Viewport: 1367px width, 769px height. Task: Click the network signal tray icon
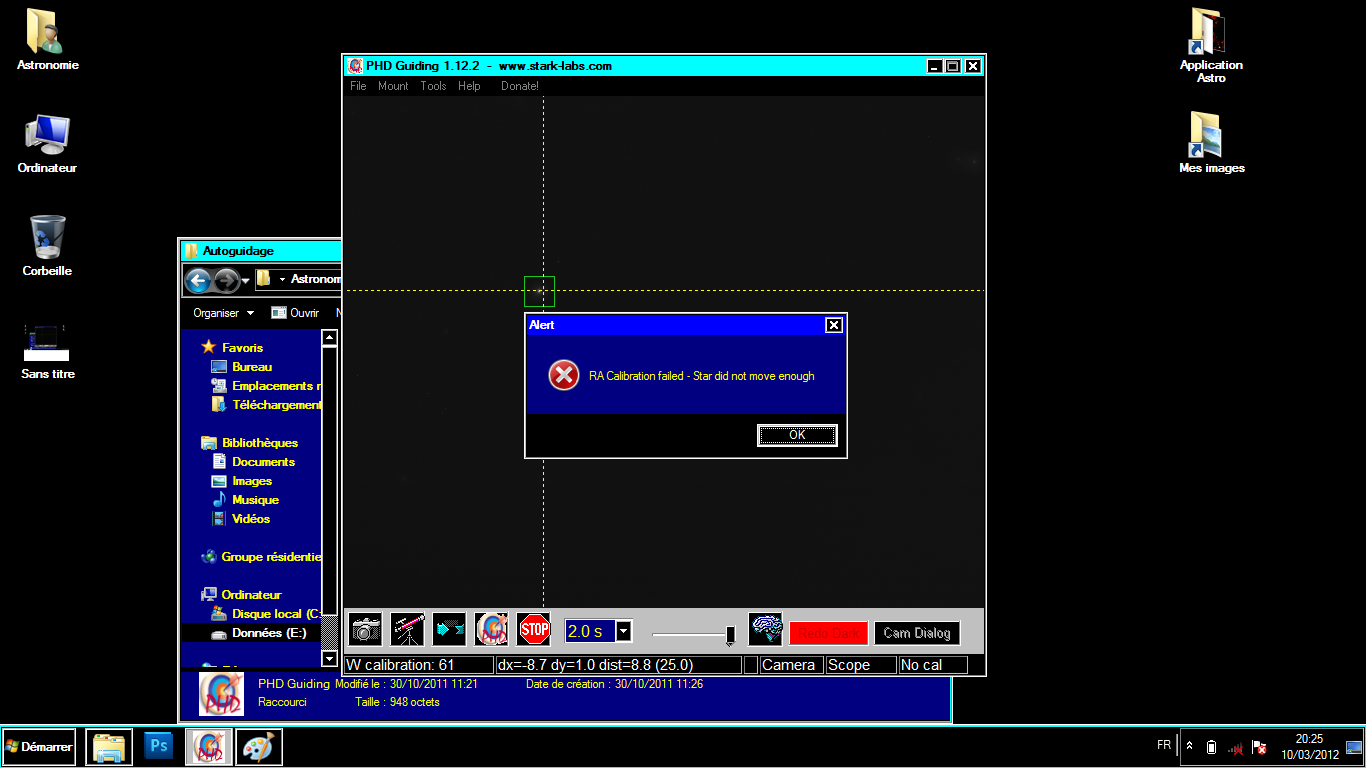click(1236, 747)
